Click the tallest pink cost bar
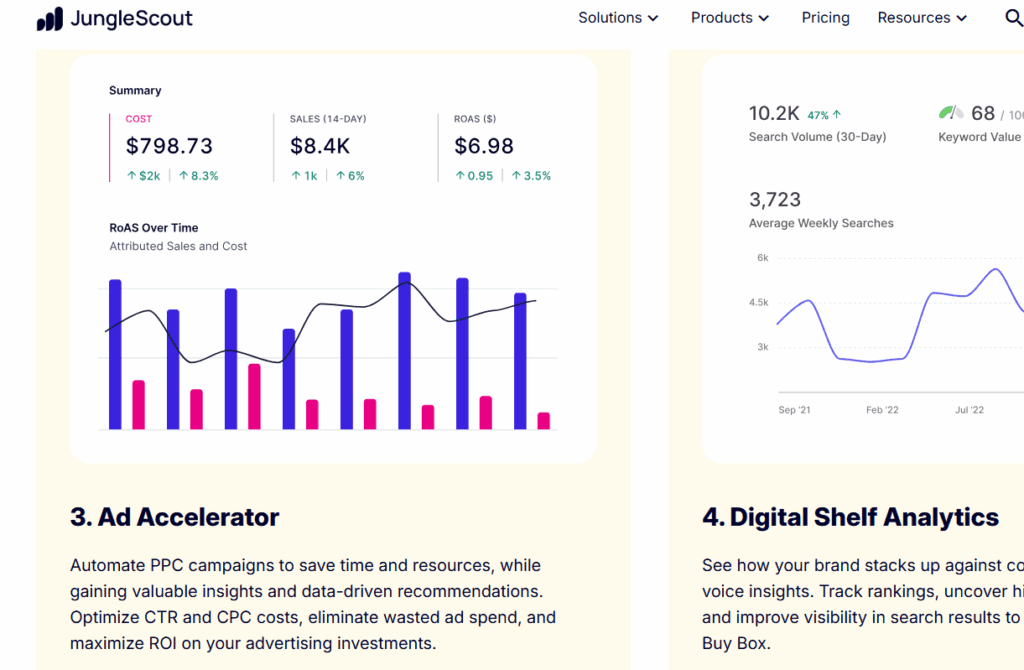Viewport: 1024px width, 670px height. click(x=254, y=396)
